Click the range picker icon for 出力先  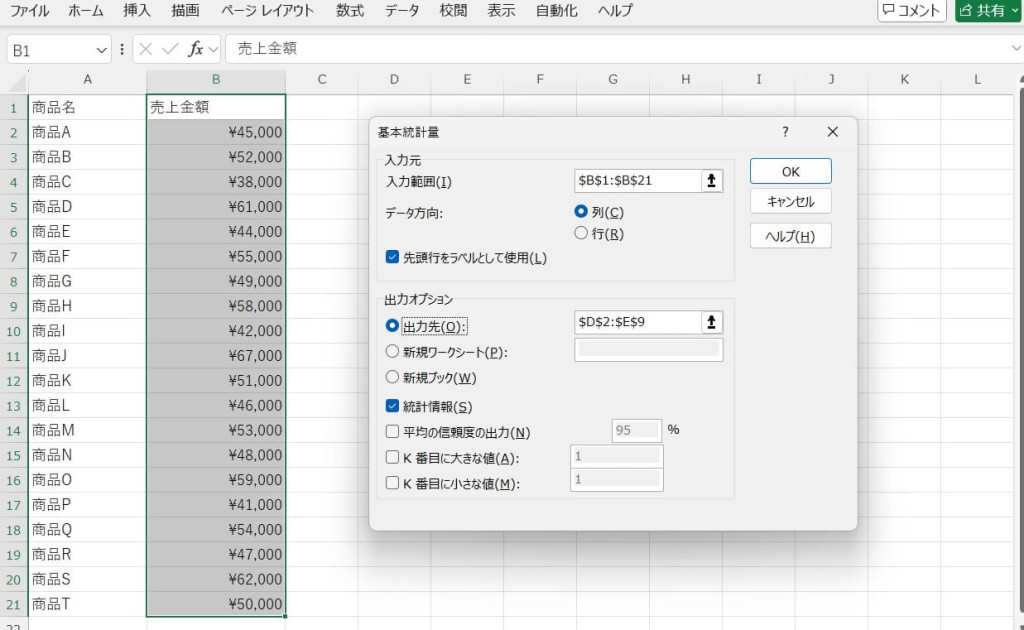[711, 322]
